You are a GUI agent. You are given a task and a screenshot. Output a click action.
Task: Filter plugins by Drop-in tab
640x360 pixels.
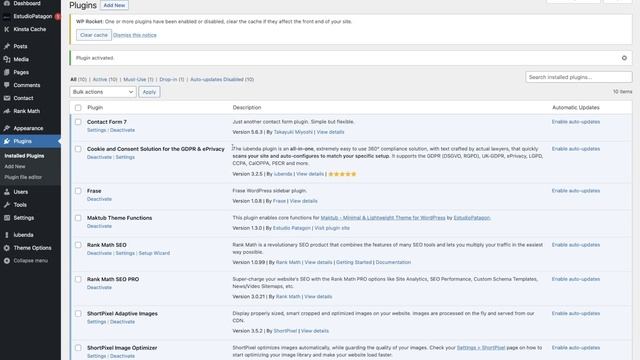[172, 80]
